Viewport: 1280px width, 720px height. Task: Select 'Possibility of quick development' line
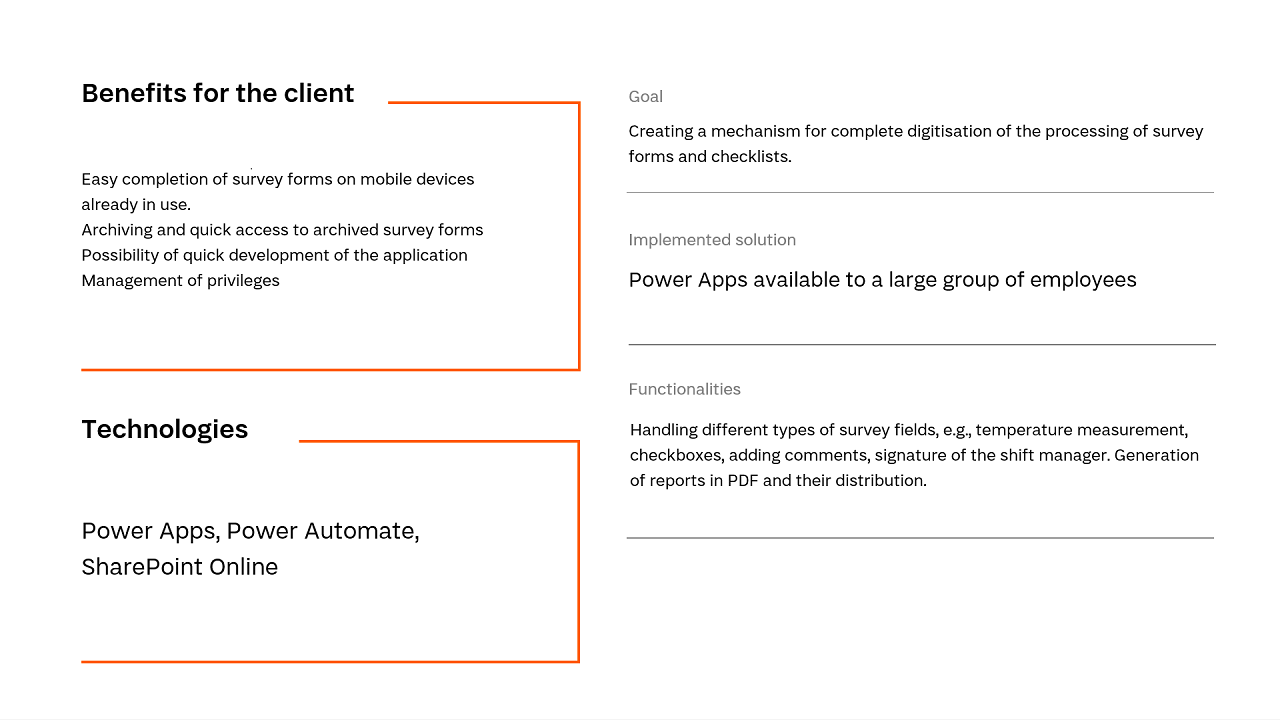pos(275,255)
